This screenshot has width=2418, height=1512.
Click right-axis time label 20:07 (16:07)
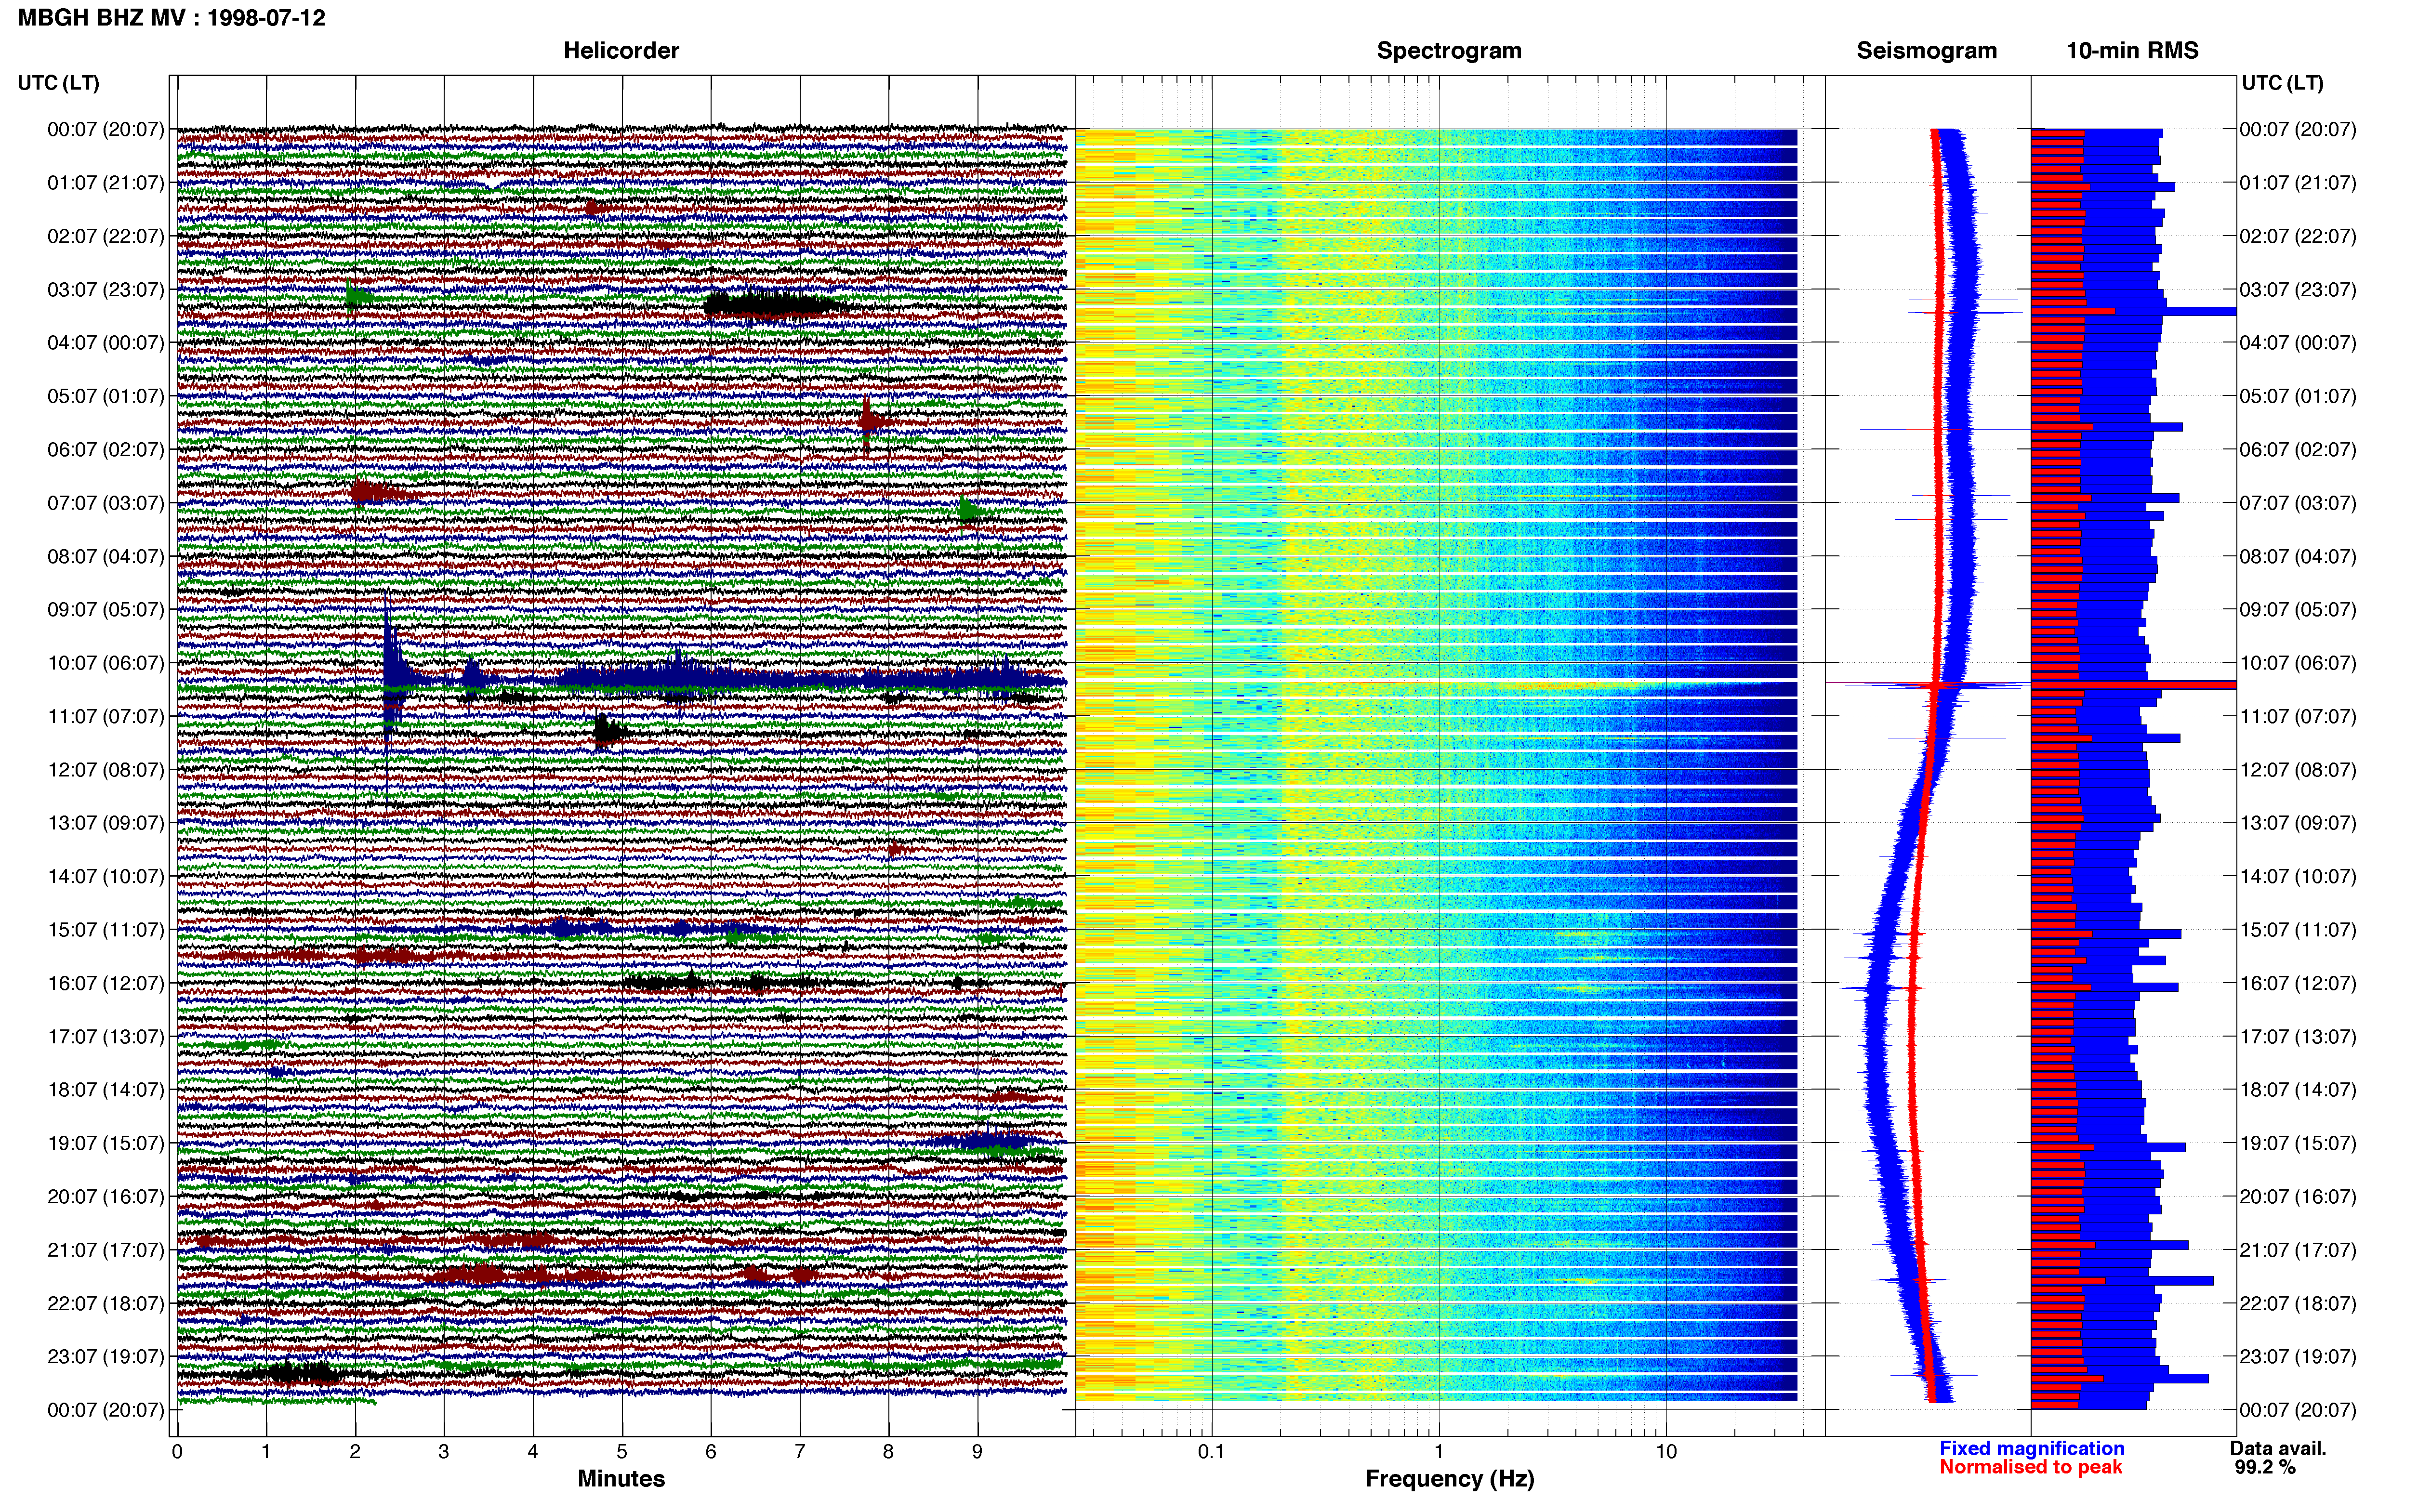(2298, 1197)
